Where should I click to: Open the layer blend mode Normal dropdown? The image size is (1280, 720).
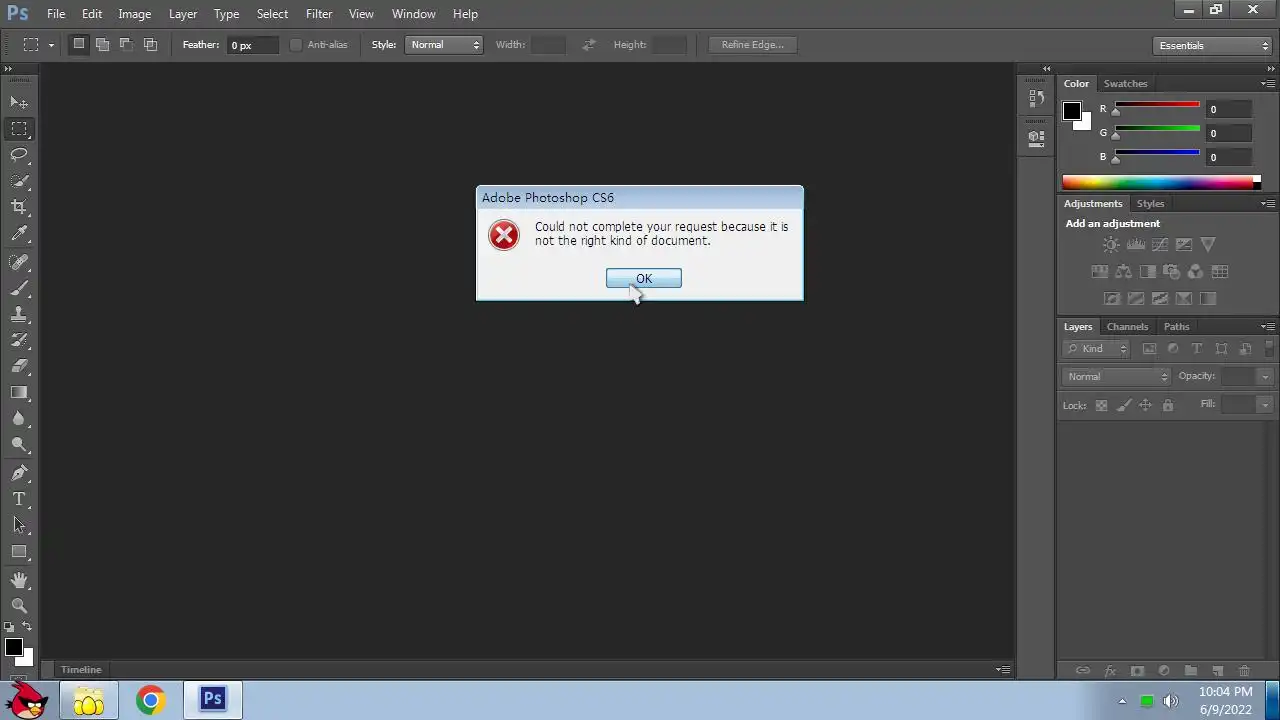[x=1116, y=377]
